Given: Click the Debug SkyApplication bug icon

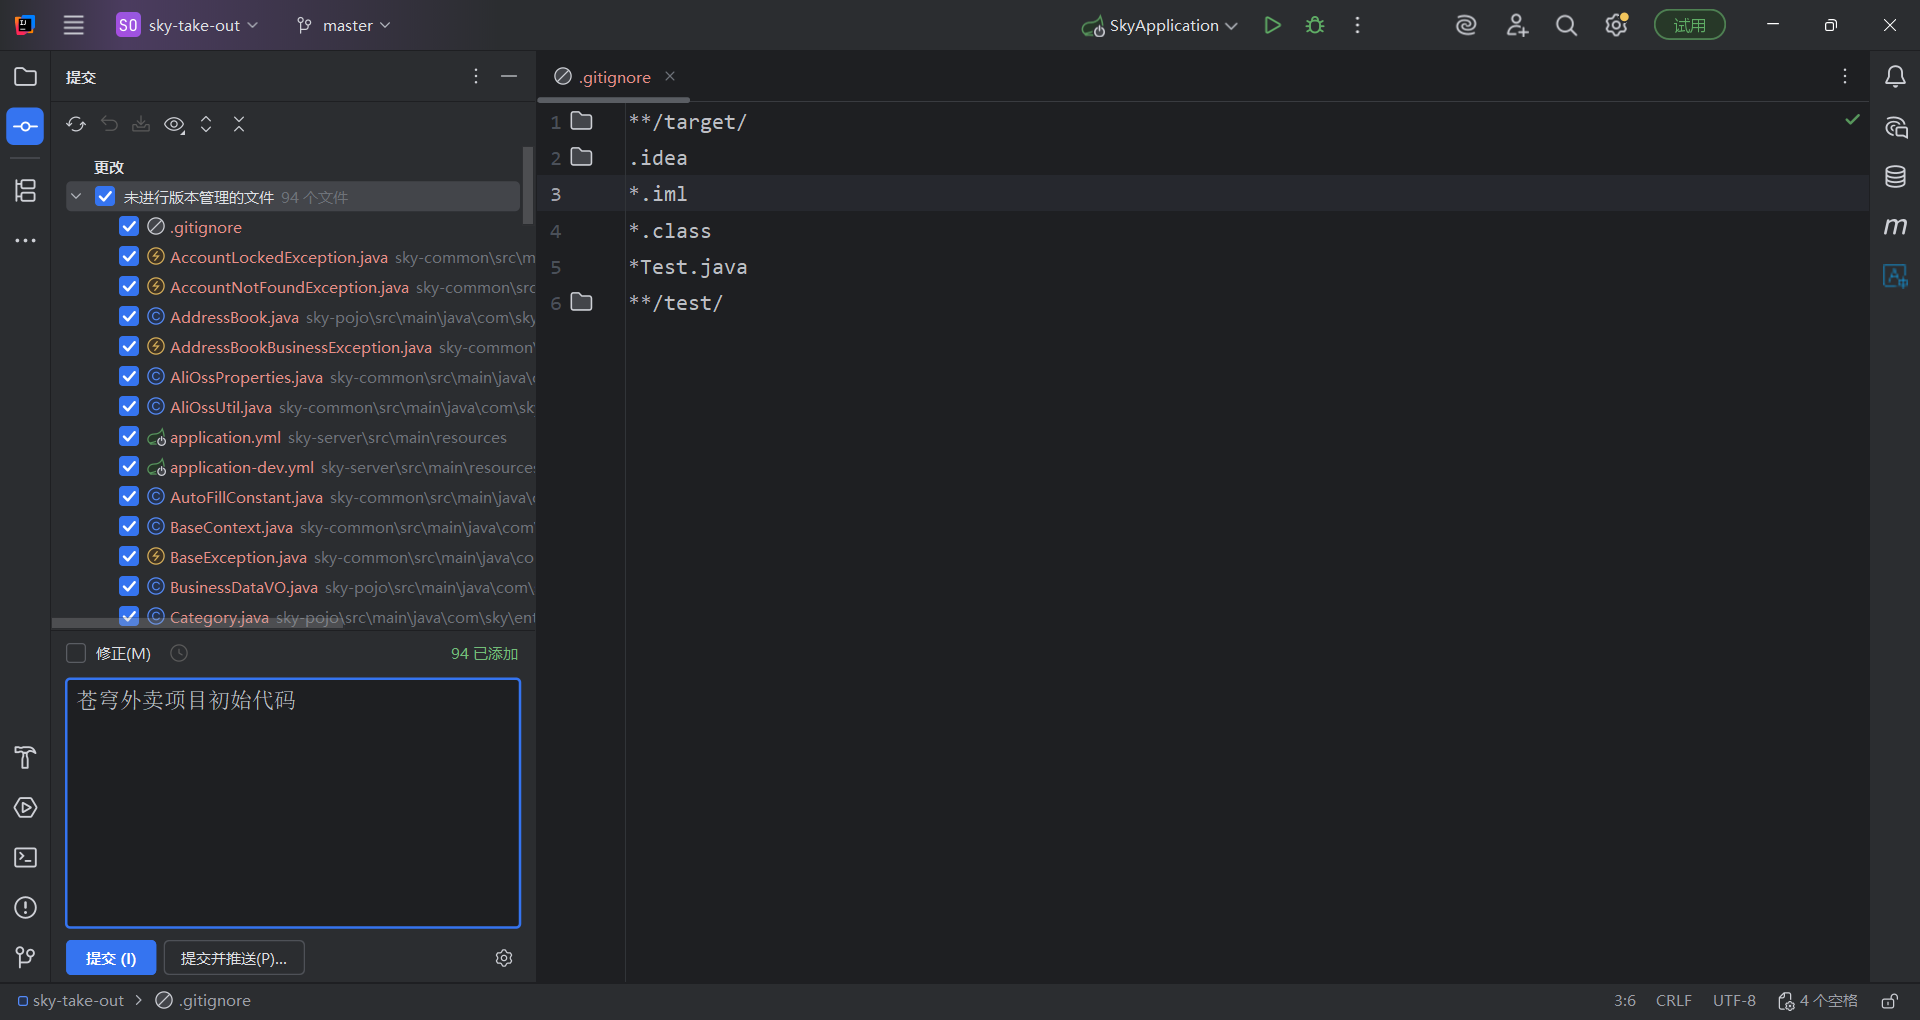Looking at the screenshot, I should point(1315,26).
